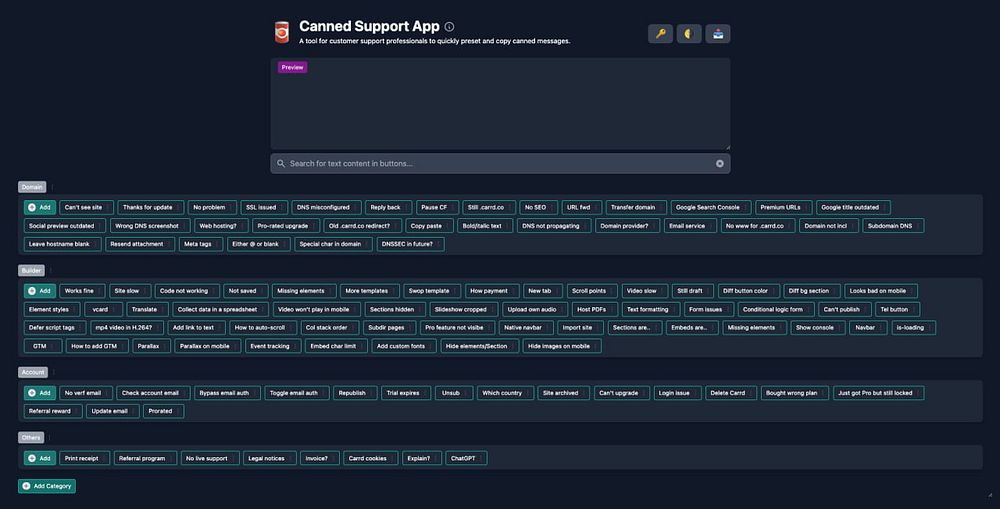Image resolution: width=1000 pixels, height=509 pixels.
Task: Click the Print receipt button
Action: coord(84,458)
